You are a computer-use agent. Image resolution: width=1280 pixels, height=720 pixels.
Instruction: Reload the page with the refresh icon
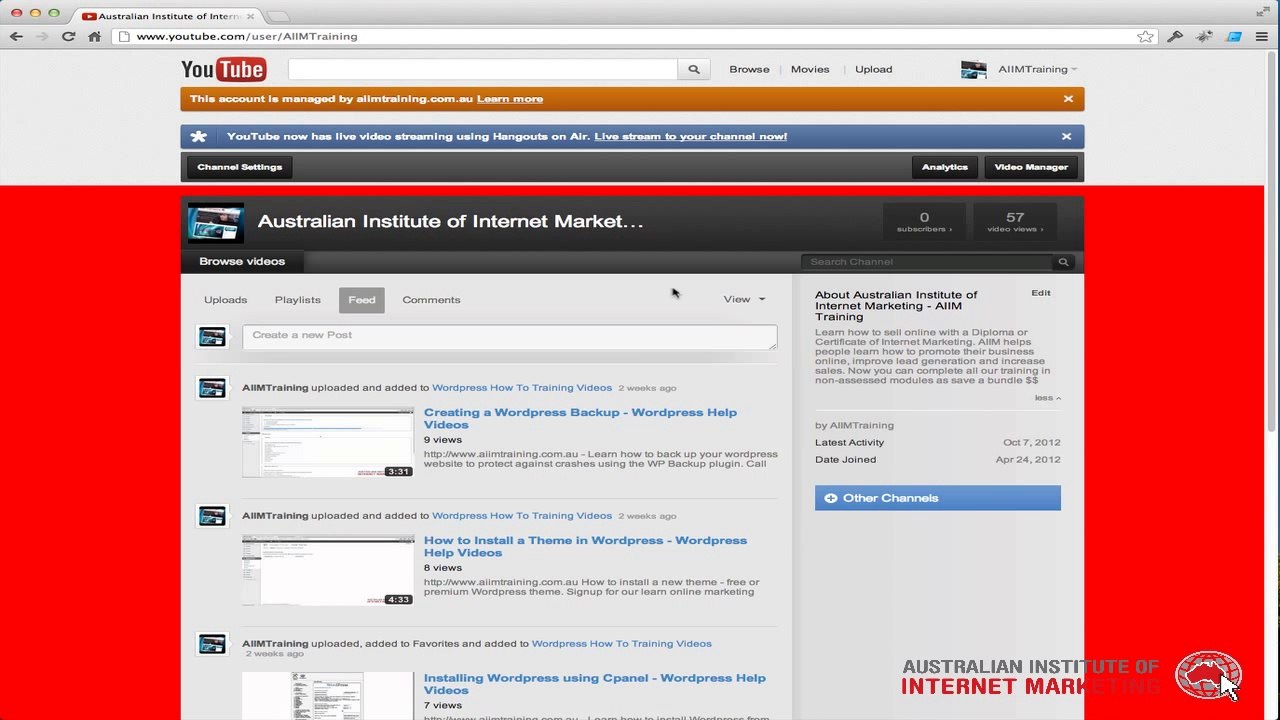(x=68, y=36)
